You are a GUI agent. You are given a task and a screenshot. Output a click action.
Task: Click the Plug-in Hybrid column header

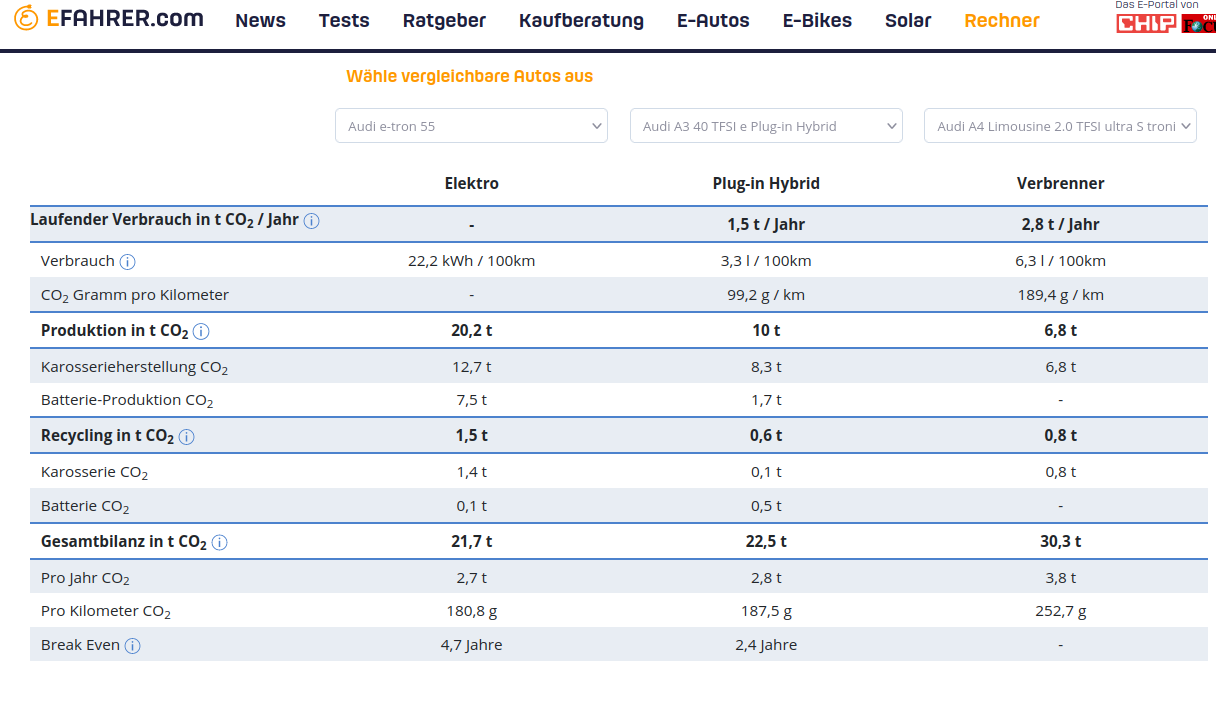(x=766, y=183)
